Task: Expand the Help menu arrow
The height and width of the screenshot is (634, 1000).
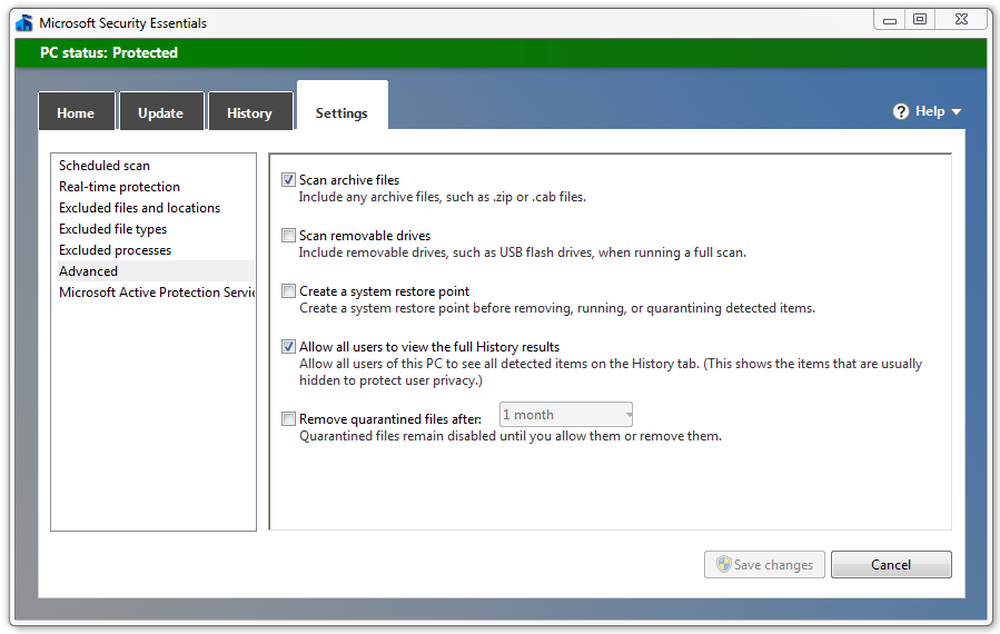Action: coord(956,112)
